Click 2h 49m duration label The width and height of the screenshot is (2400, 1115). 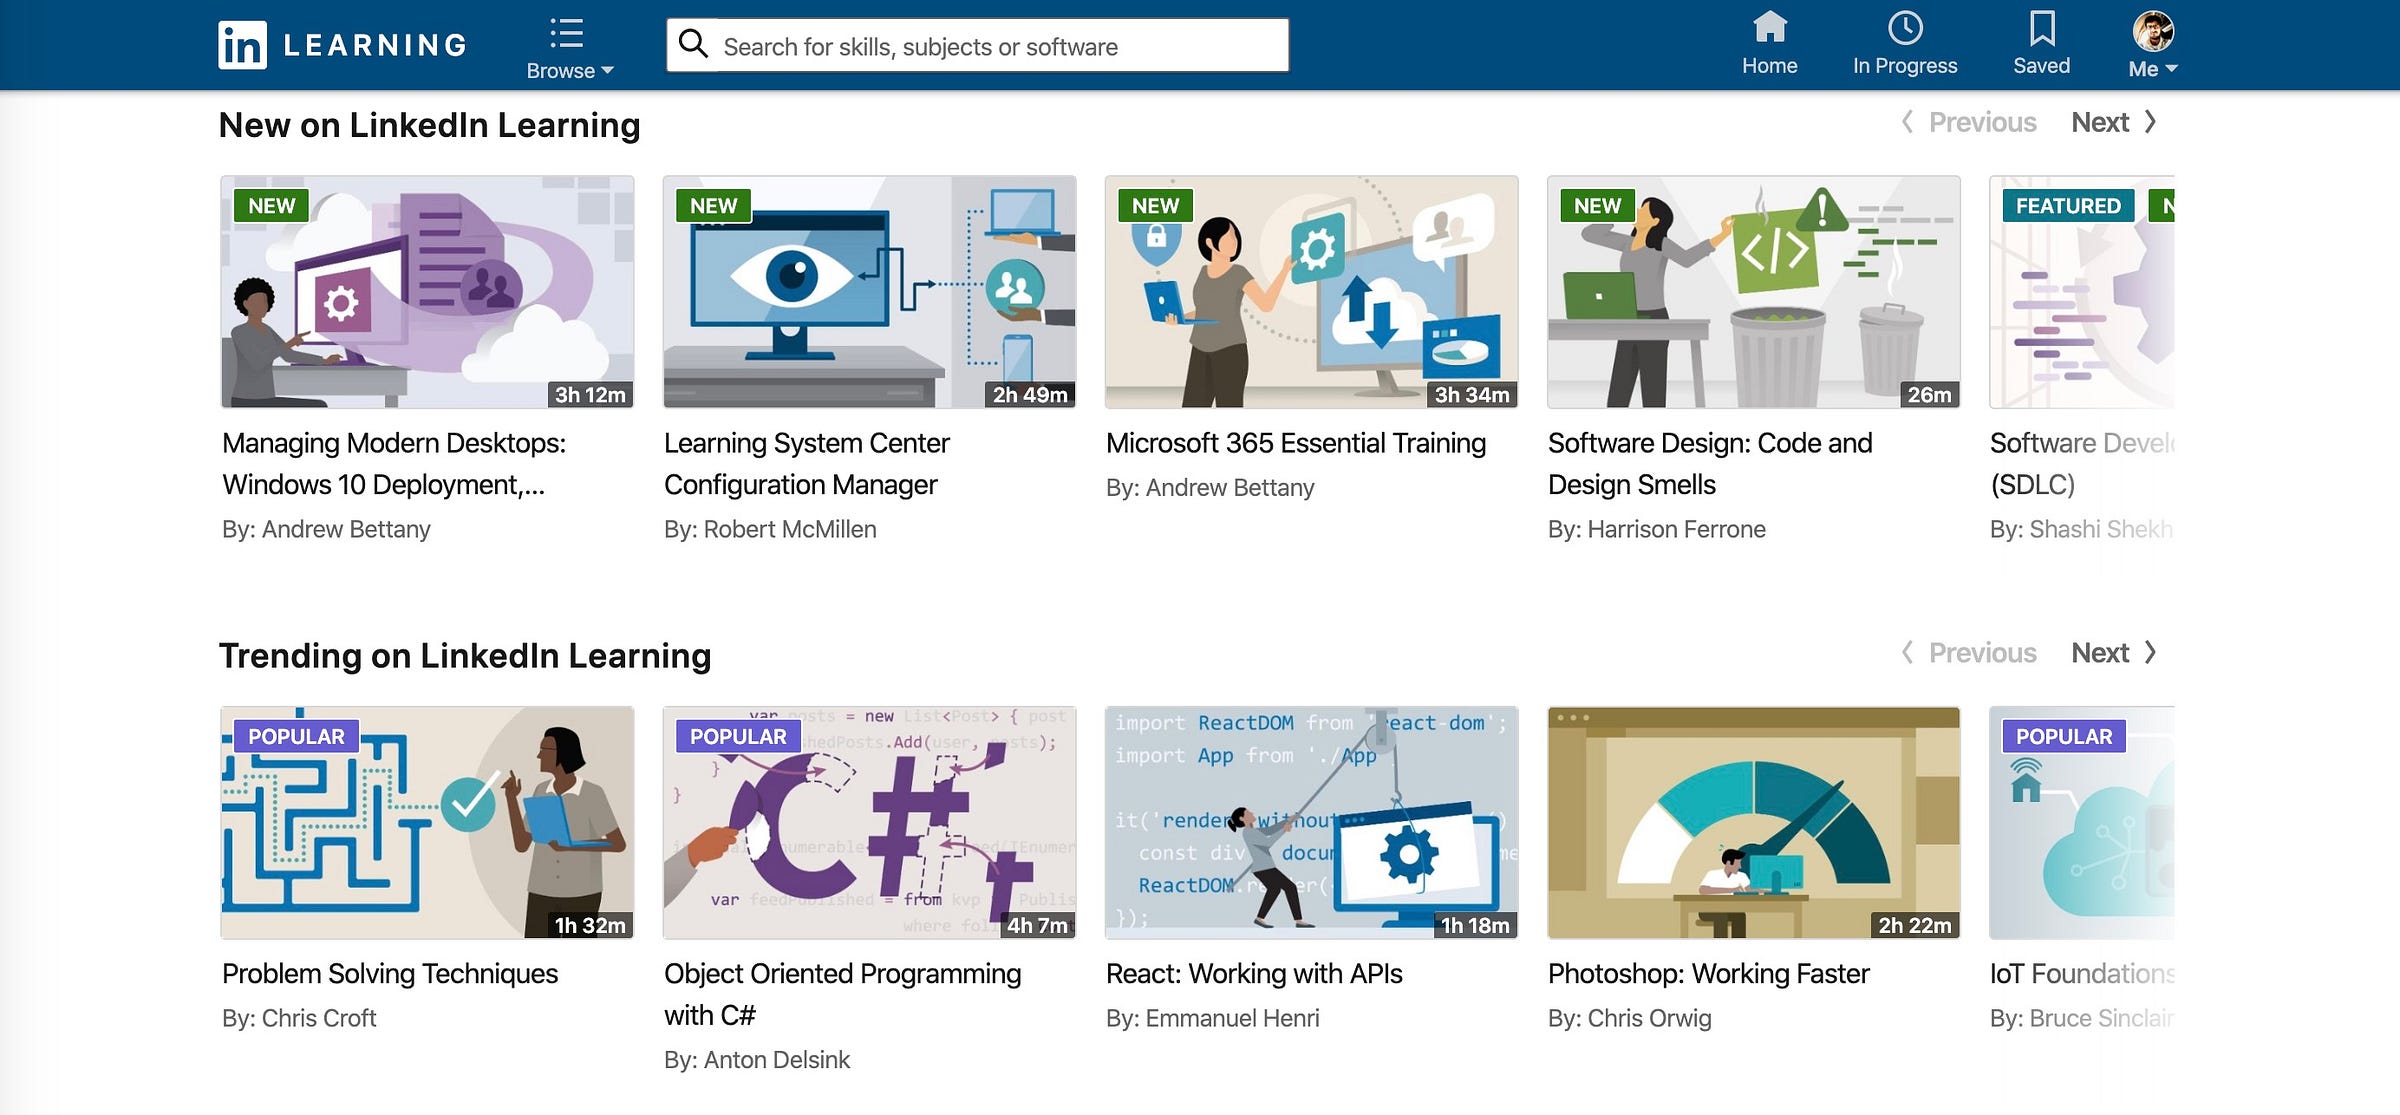click(1030, 394)
